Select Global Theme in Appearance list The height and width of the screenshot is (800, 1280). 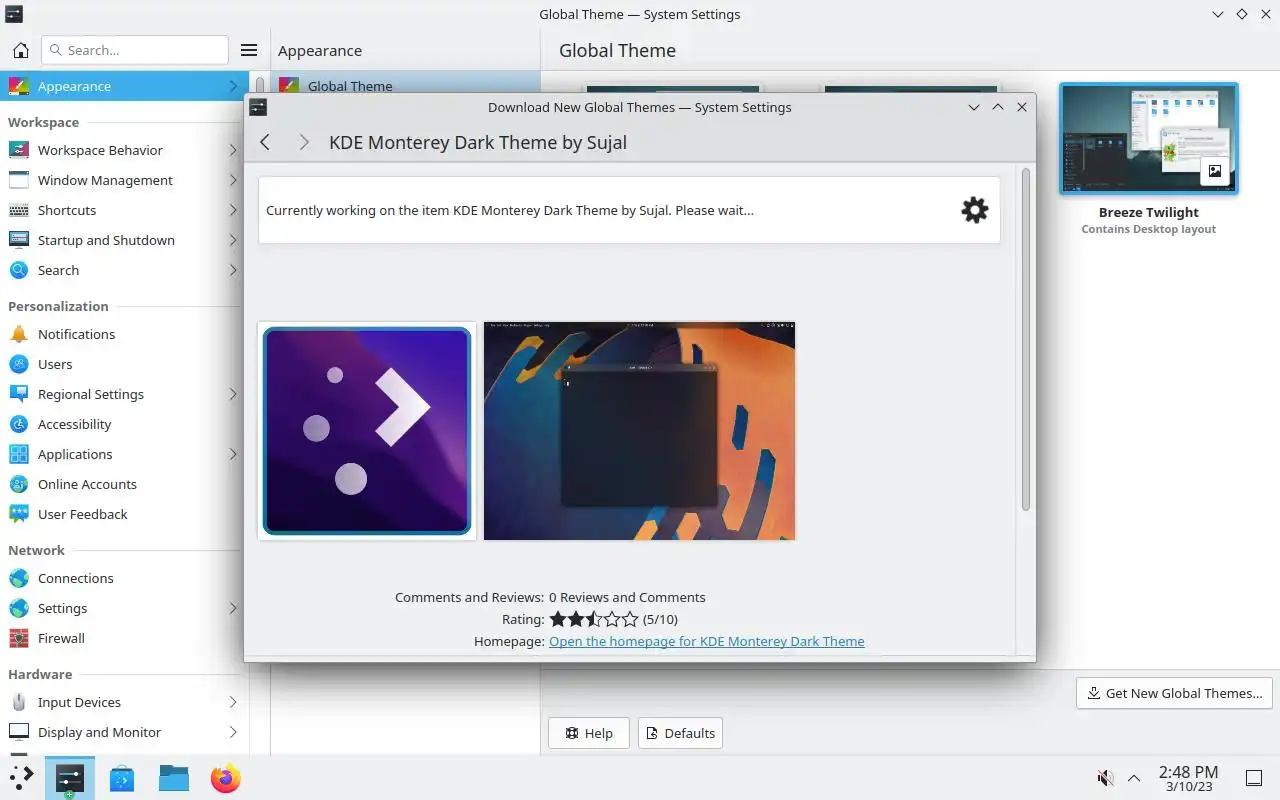coord(406,84)
